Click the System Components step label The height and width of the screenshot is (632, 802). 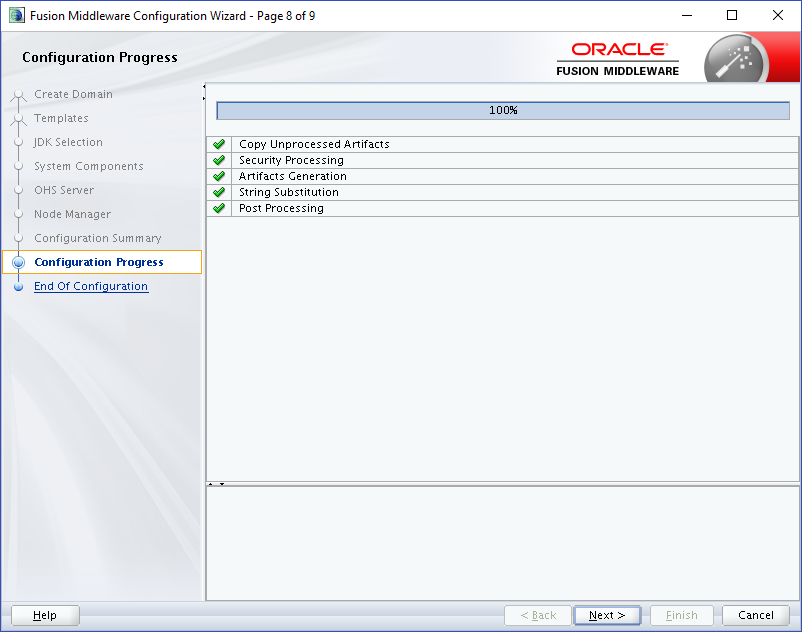click(x=88, y=166)
